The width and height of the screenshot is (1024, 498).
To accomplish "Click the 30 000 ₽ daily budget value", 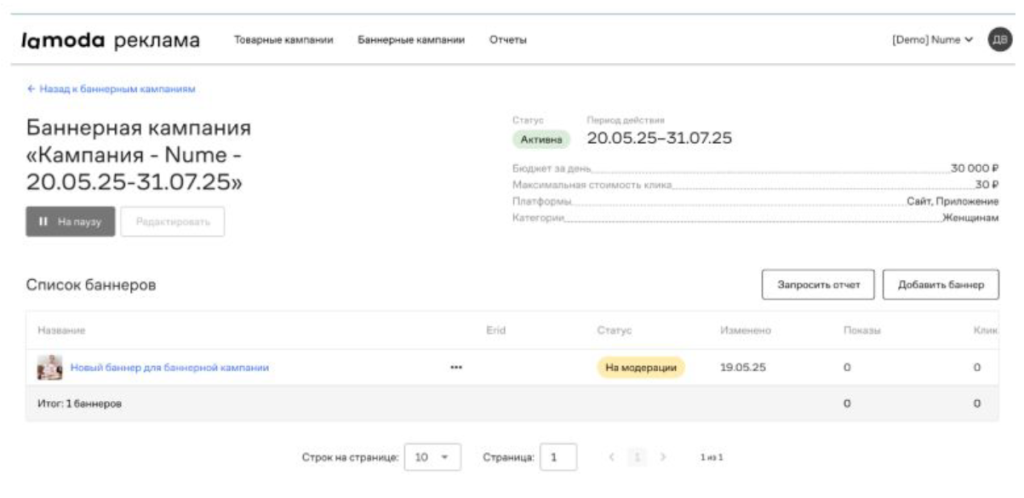I will [974, 168].
